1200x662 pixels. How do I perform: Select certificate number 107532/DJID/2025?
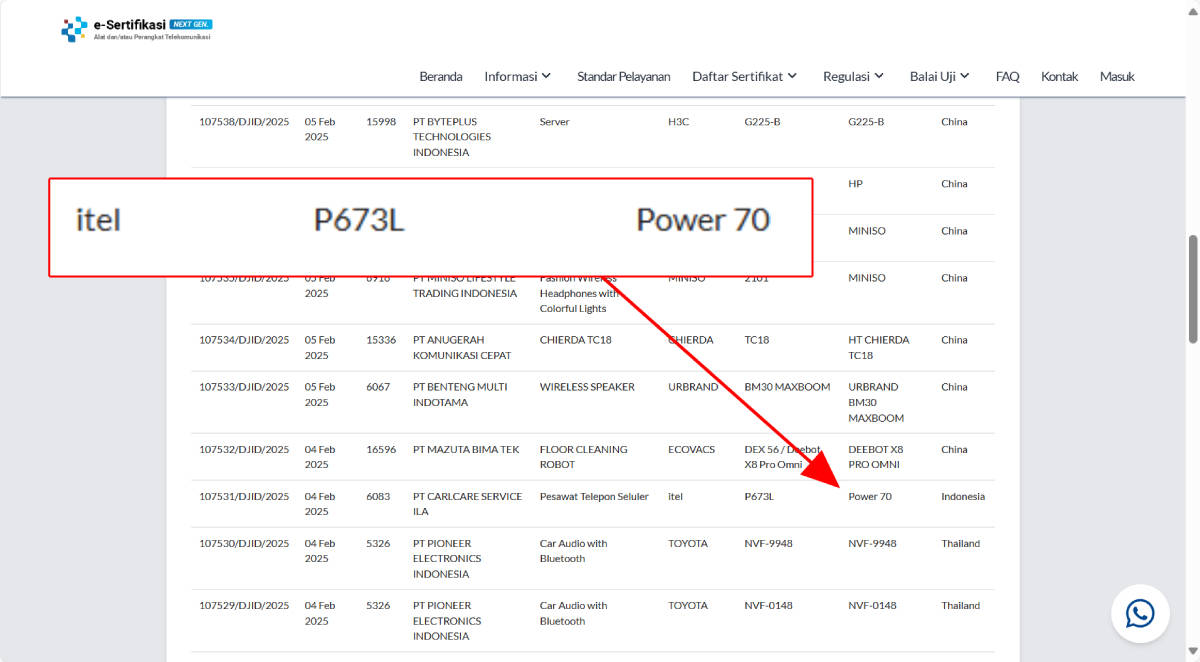coord(244,450)
